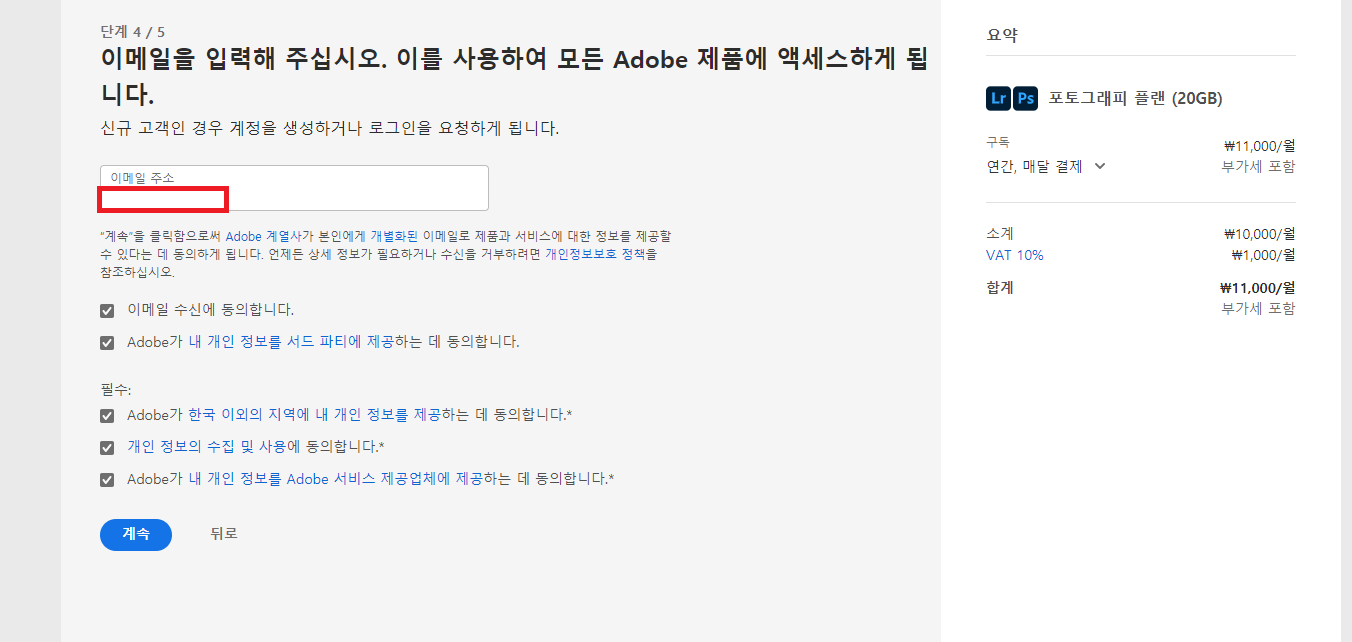
Task: Click the Lightroom Lr icon
Action: 998,98
